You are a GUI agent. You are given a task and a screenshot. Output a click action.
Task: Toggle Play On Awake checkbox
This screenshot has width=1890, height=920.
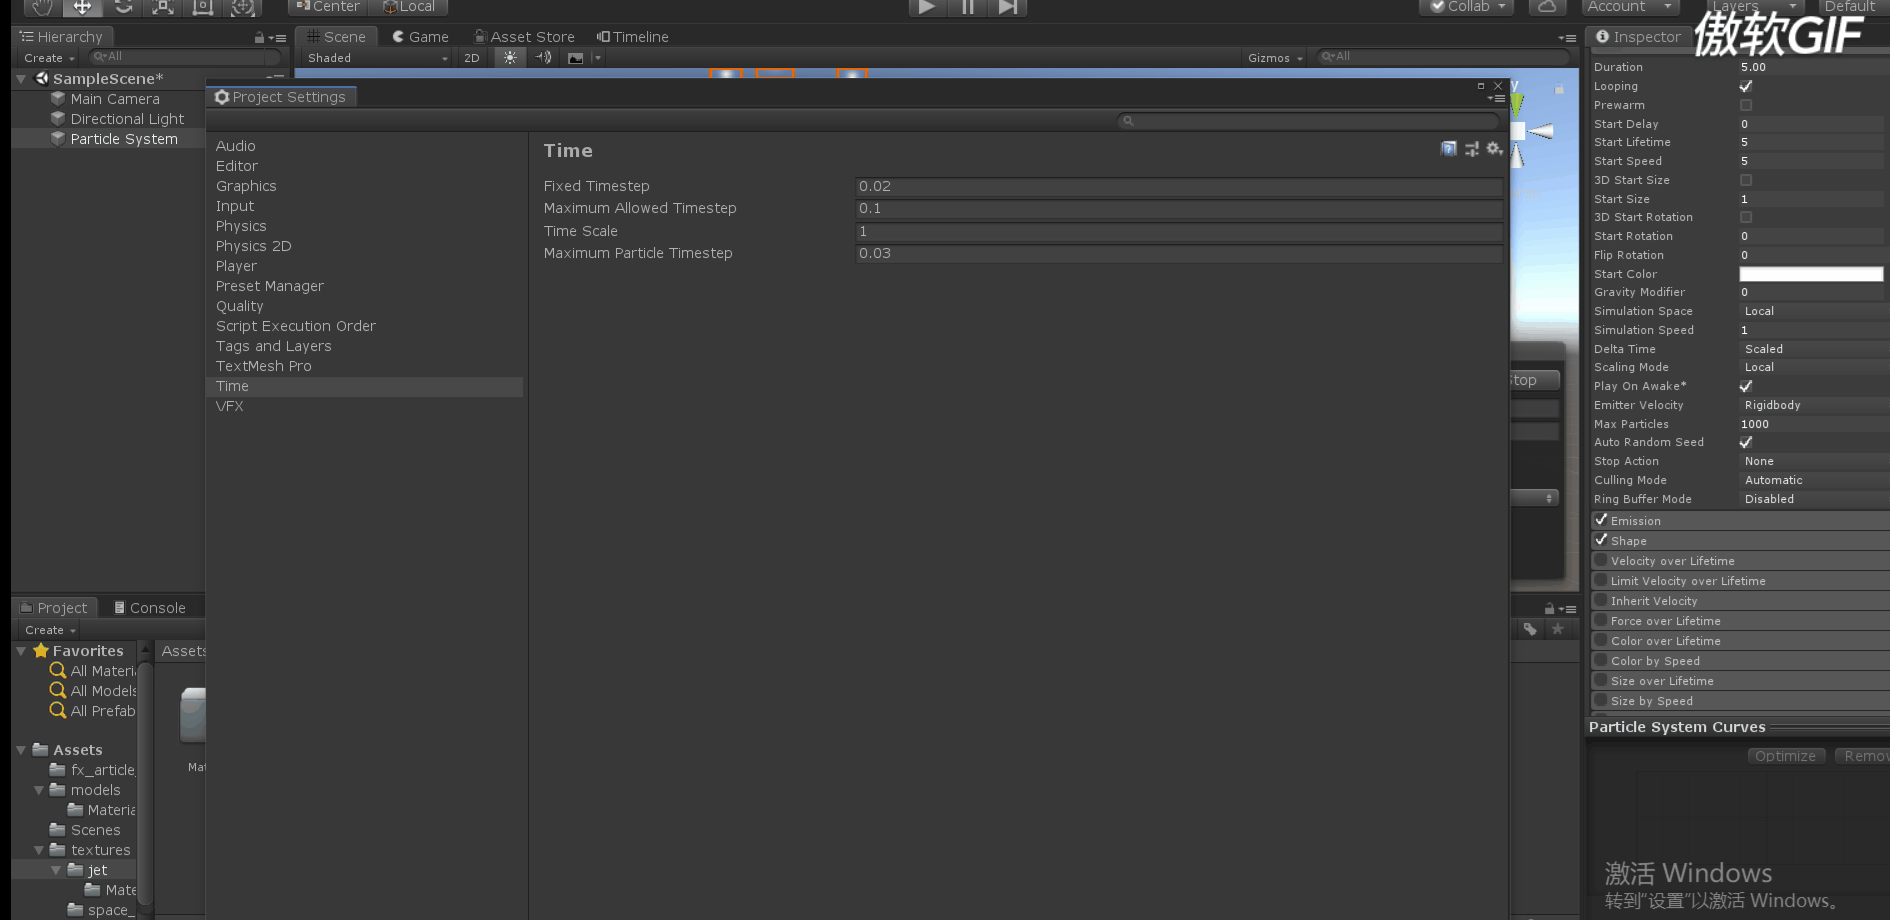pos(1746,386)
